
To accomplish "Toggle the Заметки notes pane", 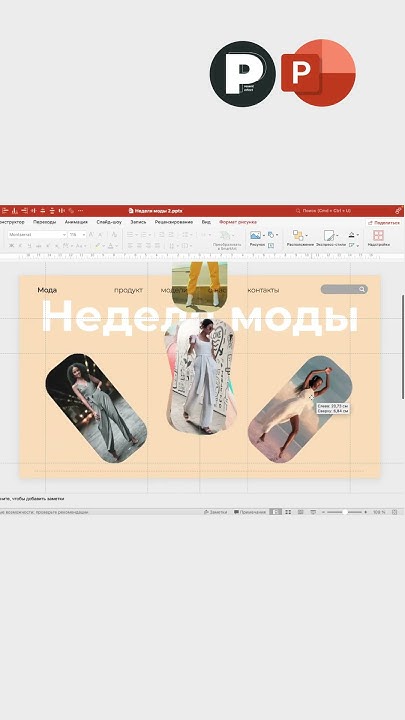I will tap(215, 512).
